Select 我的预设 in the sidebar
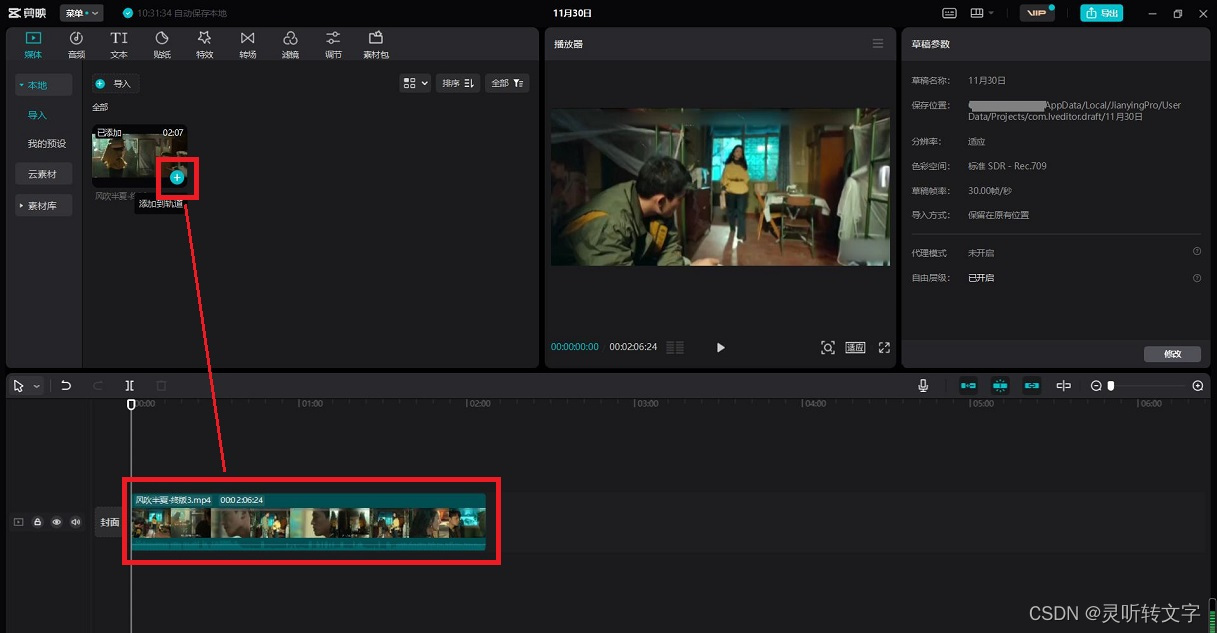This screenshot has height=633, width=1217. point(46,144)
